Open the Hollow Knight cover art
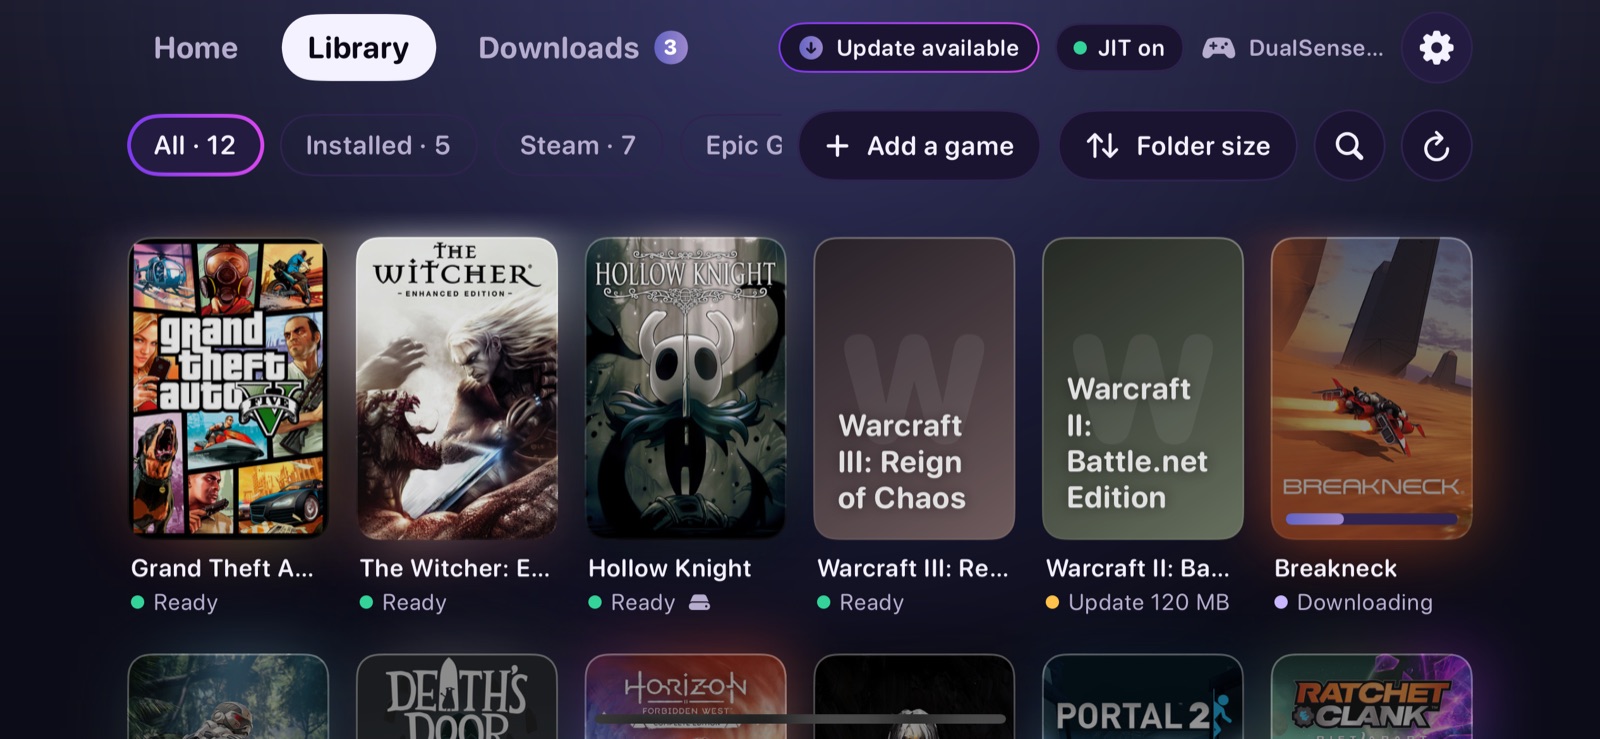Screen dimensions: 1600x739 686,388
